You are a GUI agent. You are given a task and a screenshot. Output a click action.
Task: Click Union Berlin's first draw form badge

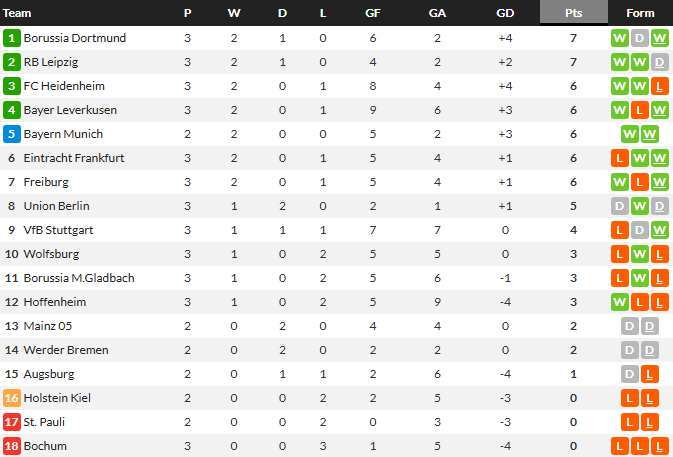click(620, 206)
